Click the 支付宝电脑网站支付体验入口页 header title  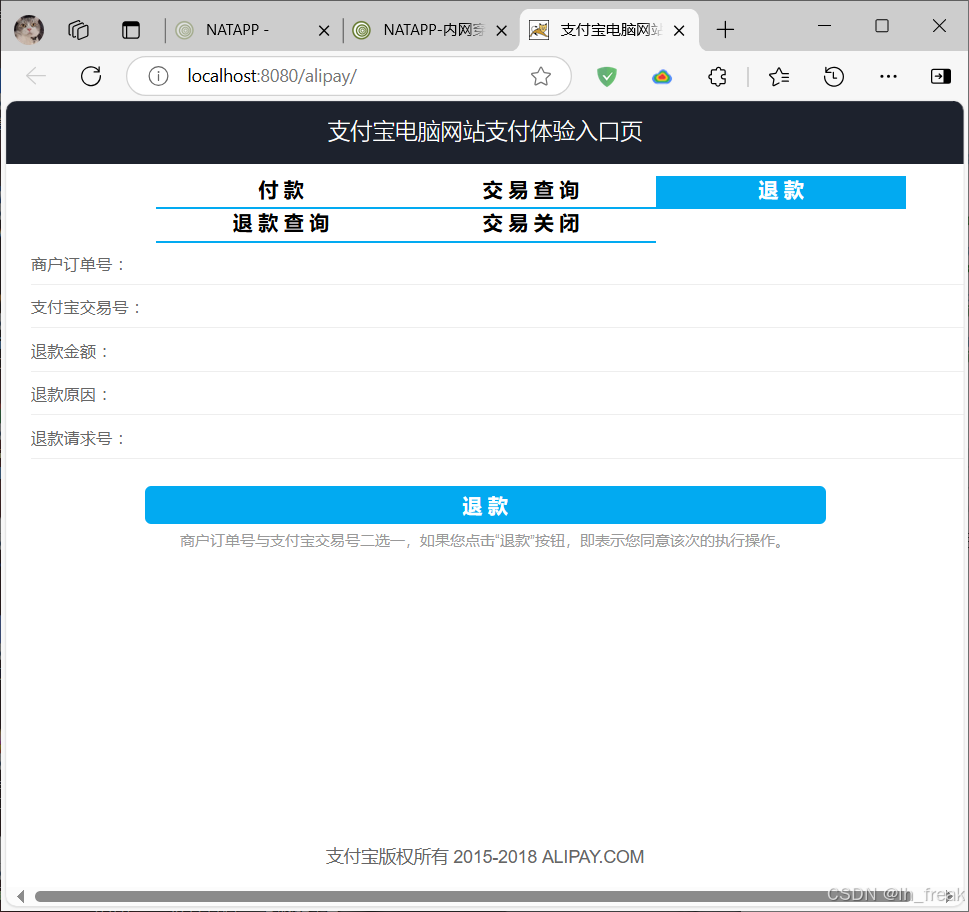click(485, 132)
